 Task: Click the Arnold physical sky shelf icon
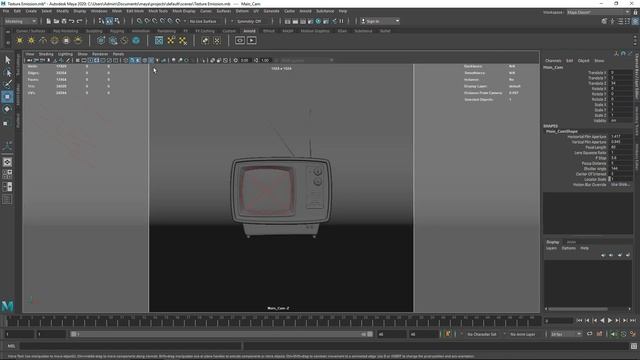(78, 40)
